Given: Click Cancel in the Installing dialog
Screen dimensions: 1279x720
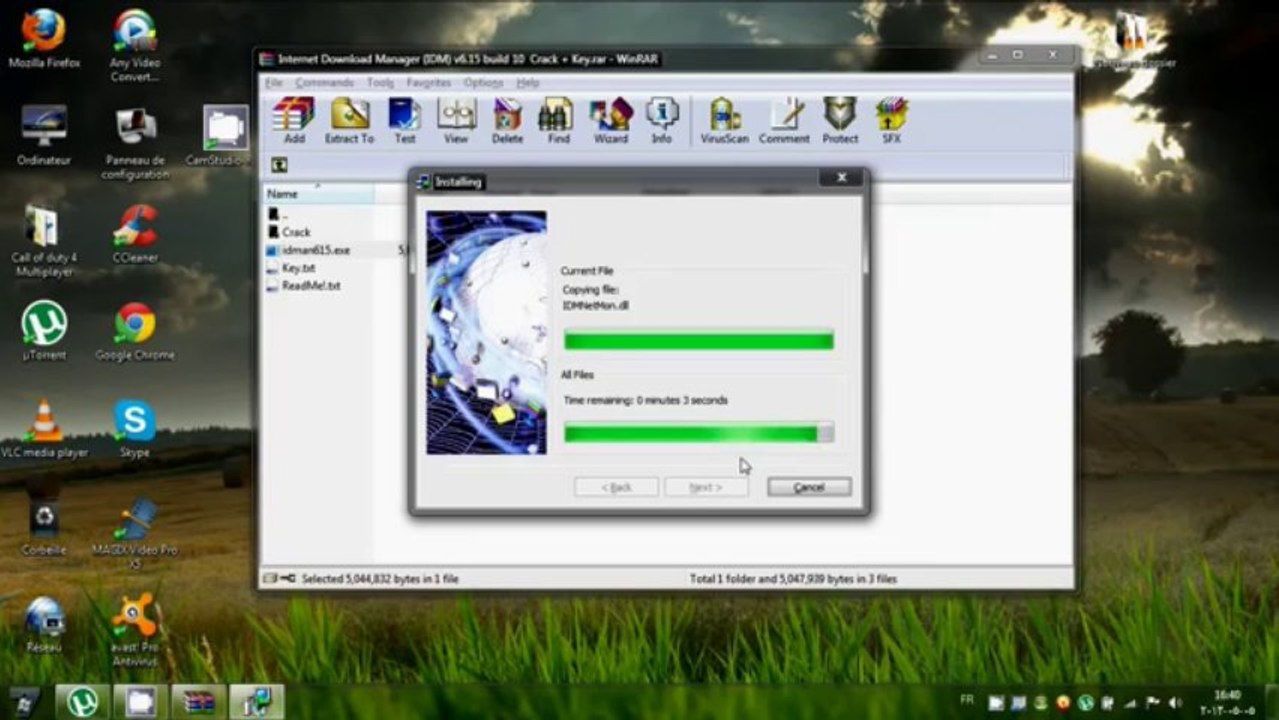Looking at the screenshot, I should click(x=809, y=487).
